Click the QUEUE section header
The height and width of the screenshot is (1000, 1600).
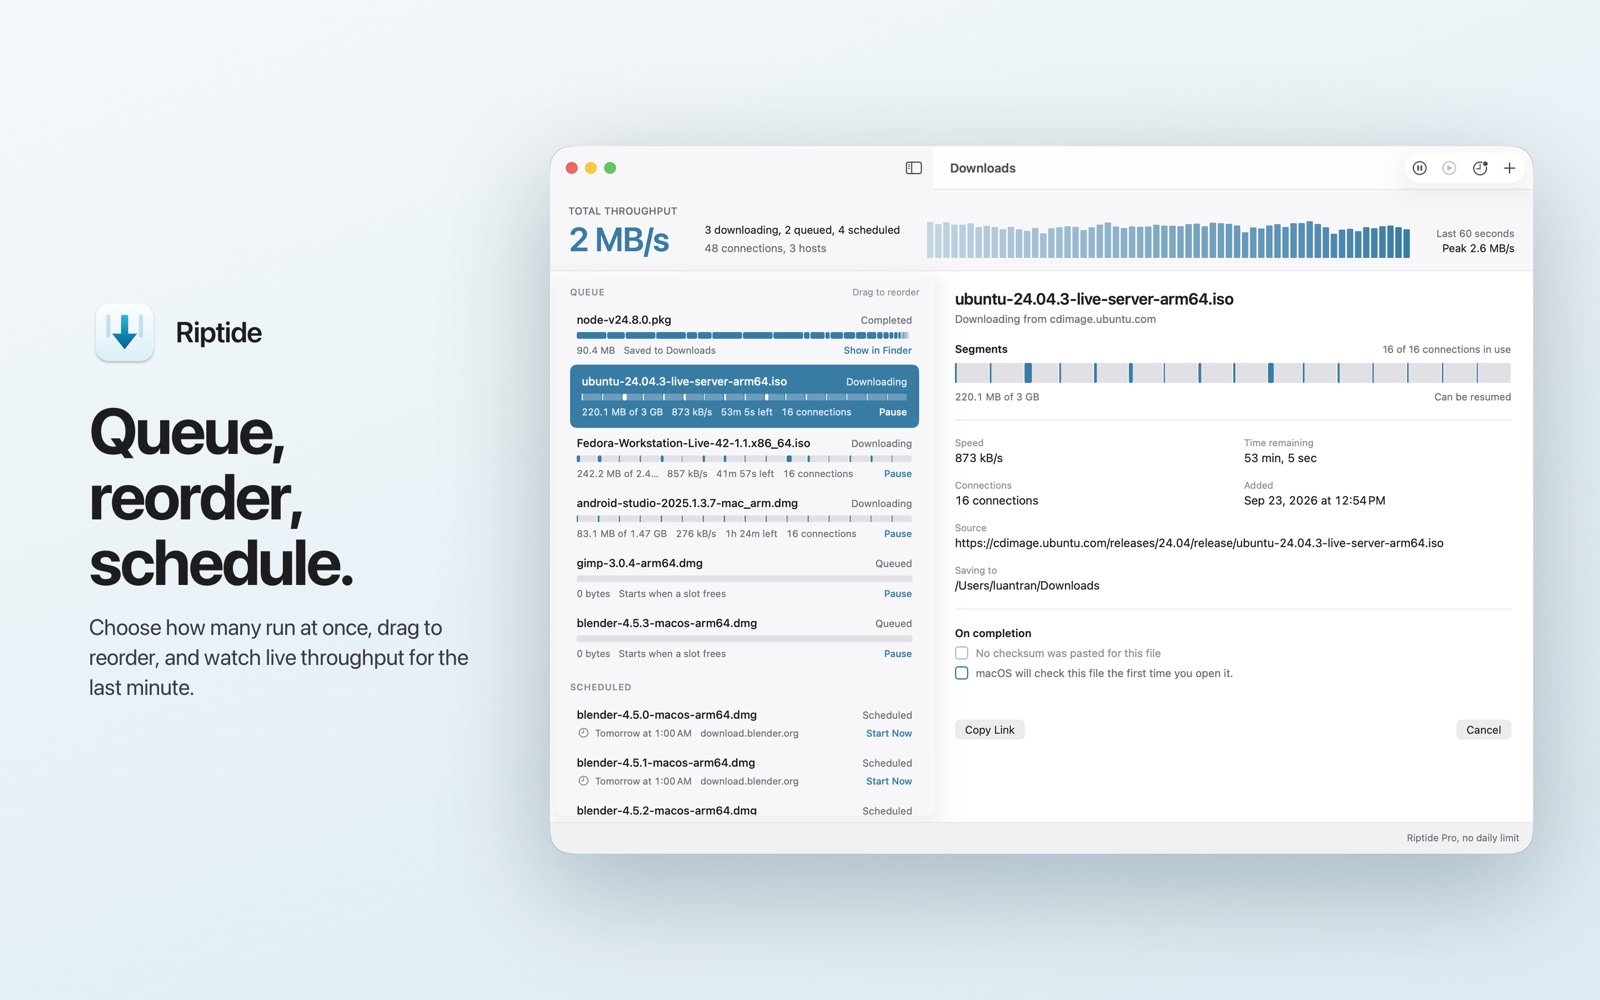point(587,292)
